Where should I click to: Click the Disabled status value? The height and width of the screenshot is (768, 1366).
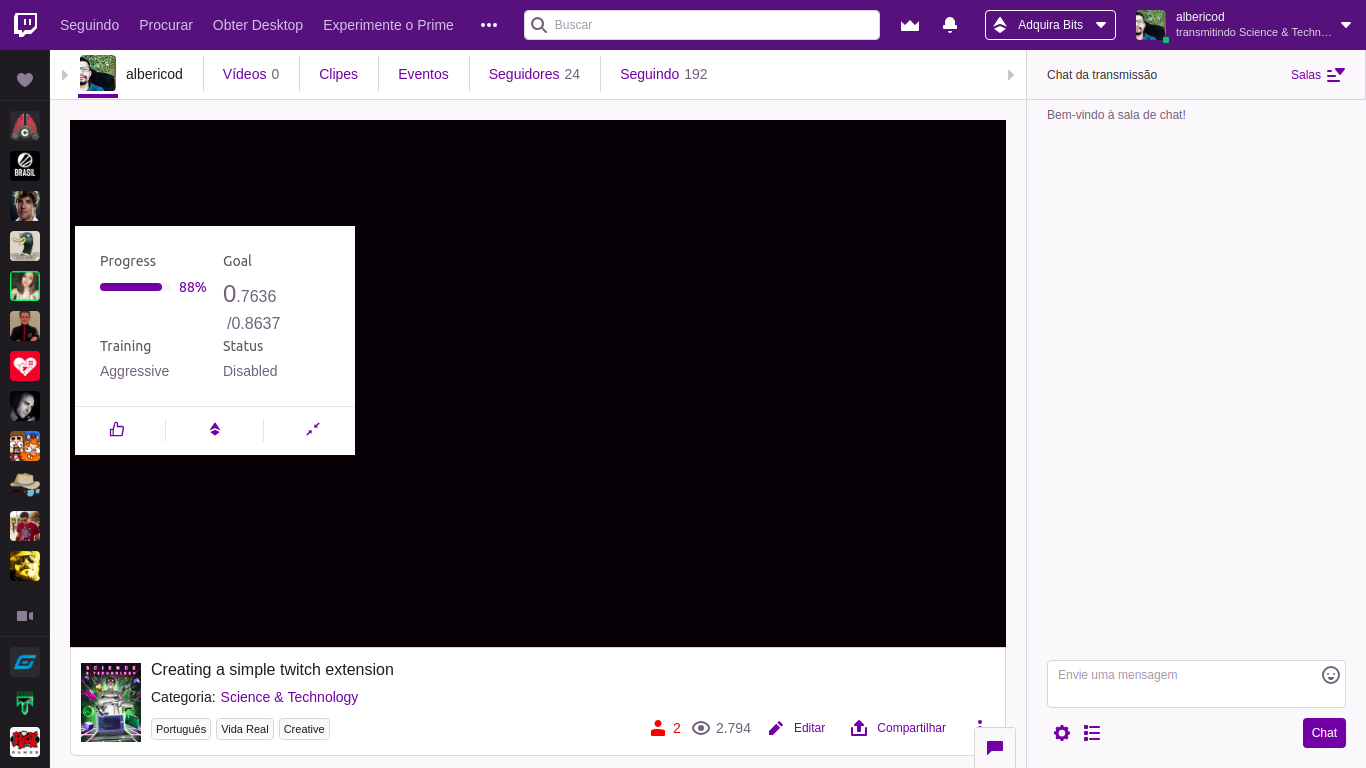(x=250, y=371)
